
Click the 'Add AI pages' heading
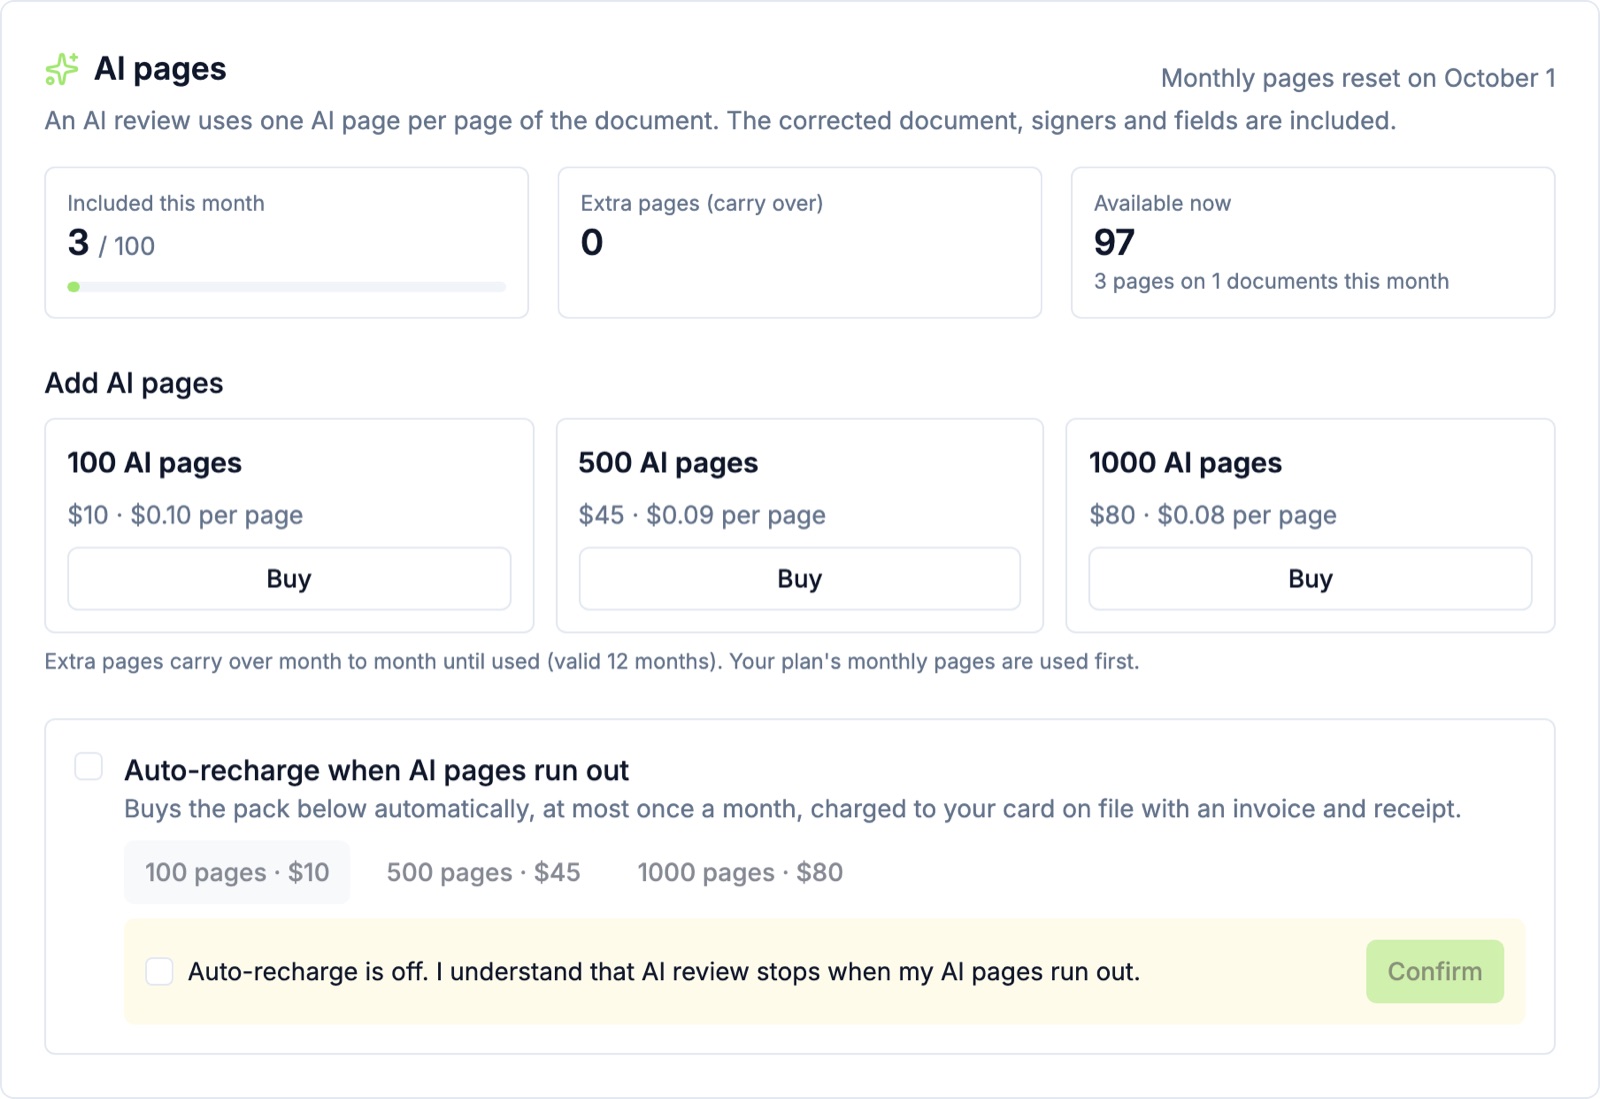[134, 383]
